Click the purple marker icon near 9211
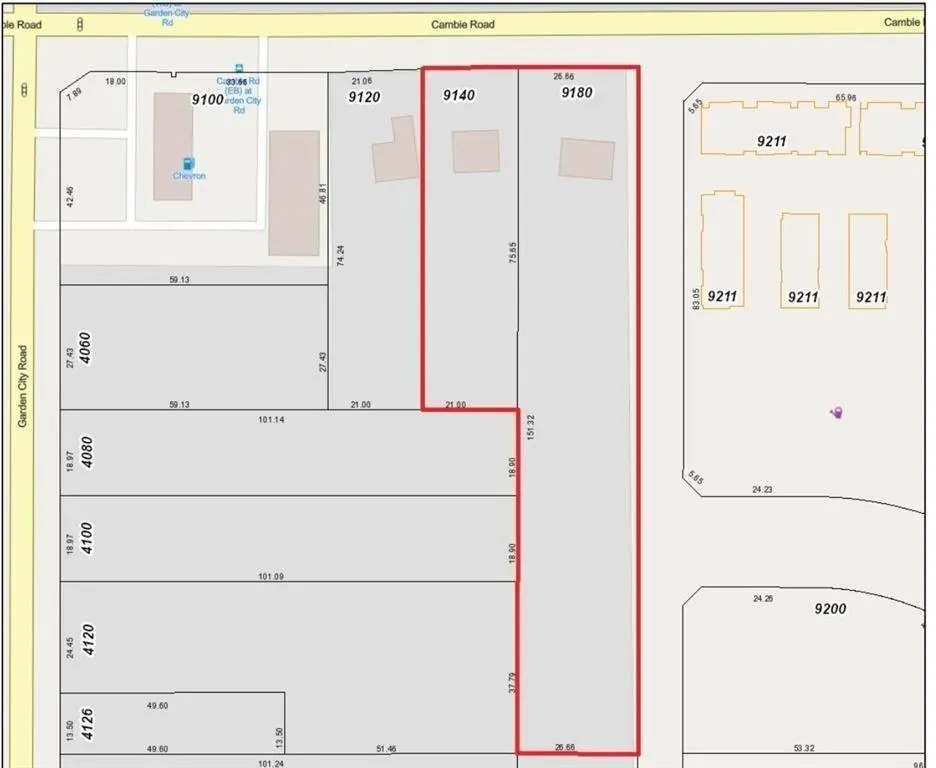 point(837,413)
